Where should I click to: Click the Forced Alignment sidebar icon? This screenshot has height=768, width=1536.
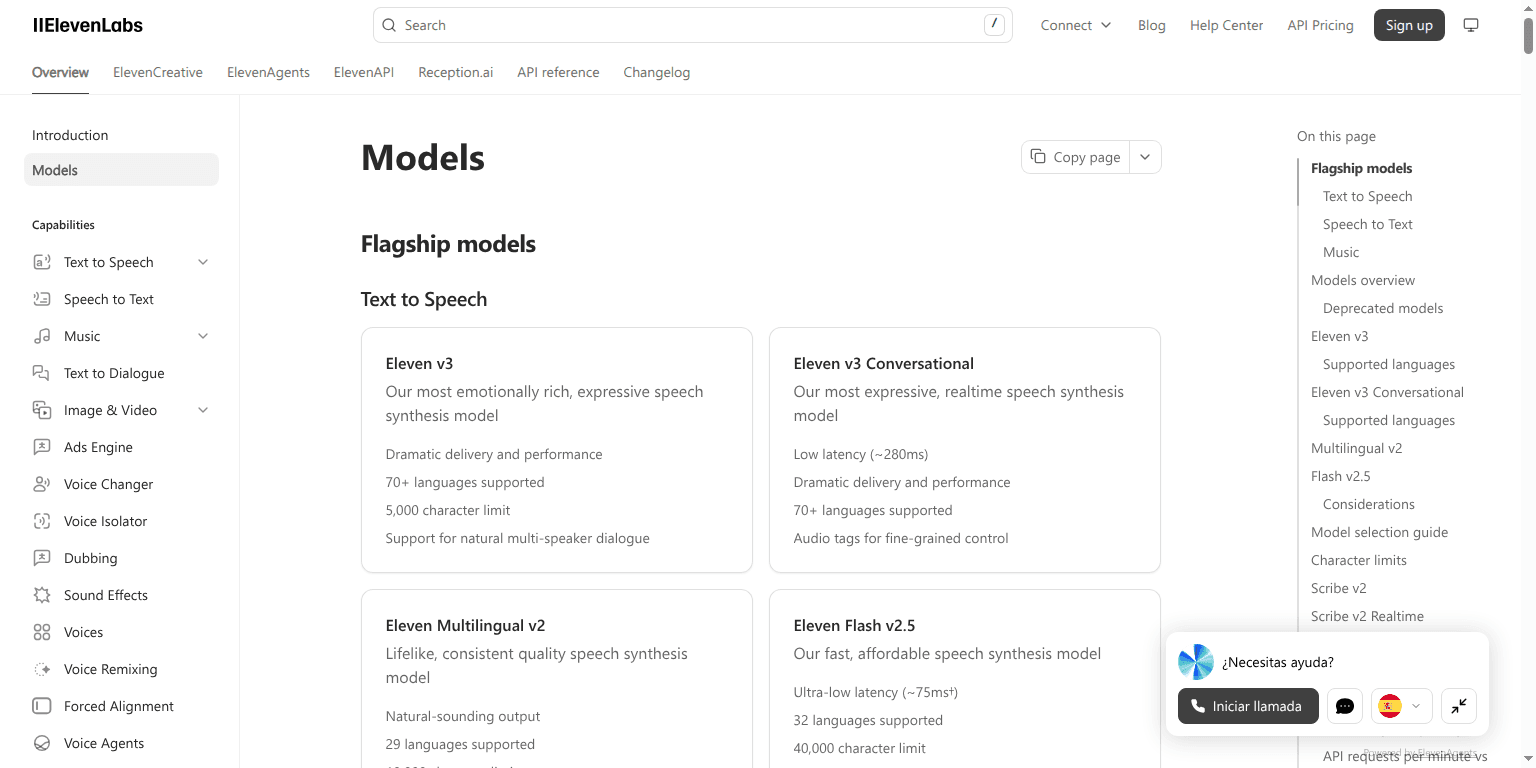pos(42,706)
